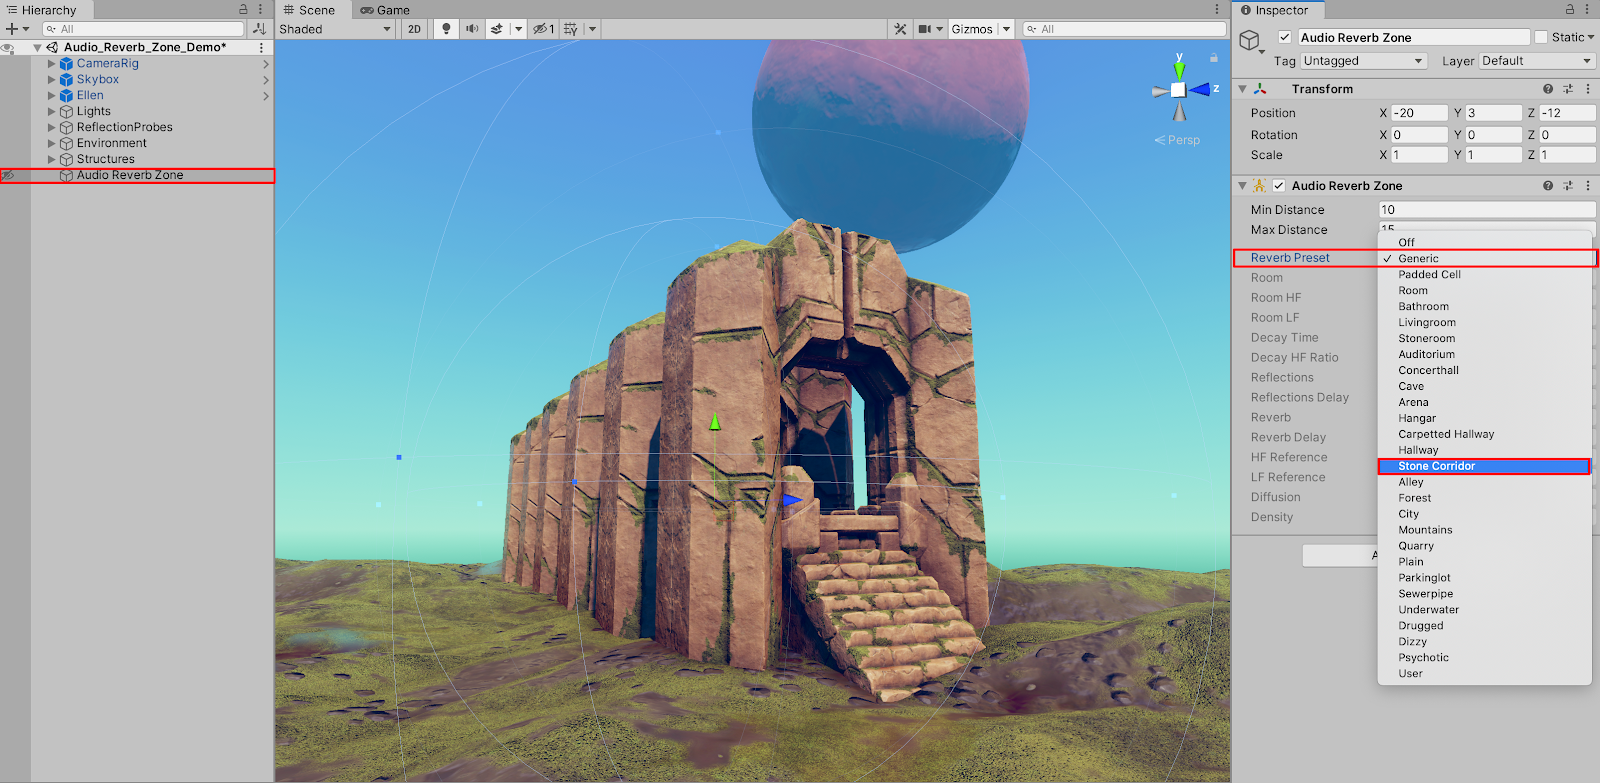Expand the CameraRig hierarchy item
1600x783 pixels.
pyautogui.click(x=52, y=63)
